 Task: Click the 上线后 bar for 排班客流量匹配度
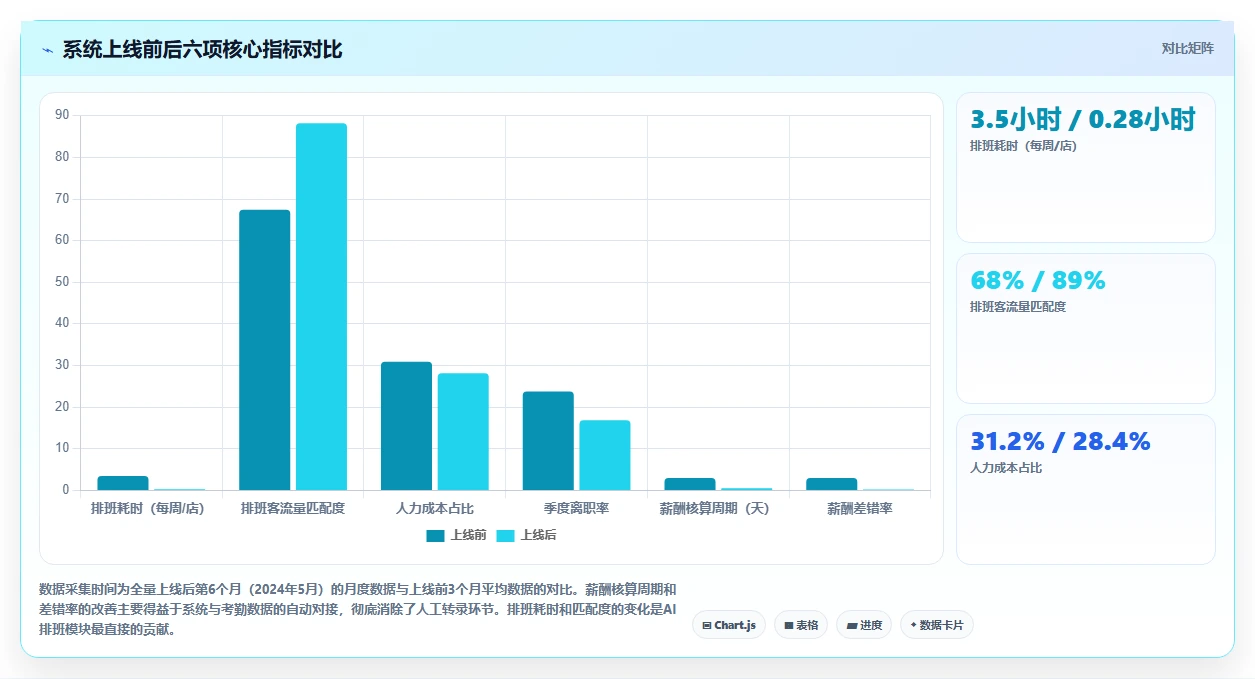(321, 307)
